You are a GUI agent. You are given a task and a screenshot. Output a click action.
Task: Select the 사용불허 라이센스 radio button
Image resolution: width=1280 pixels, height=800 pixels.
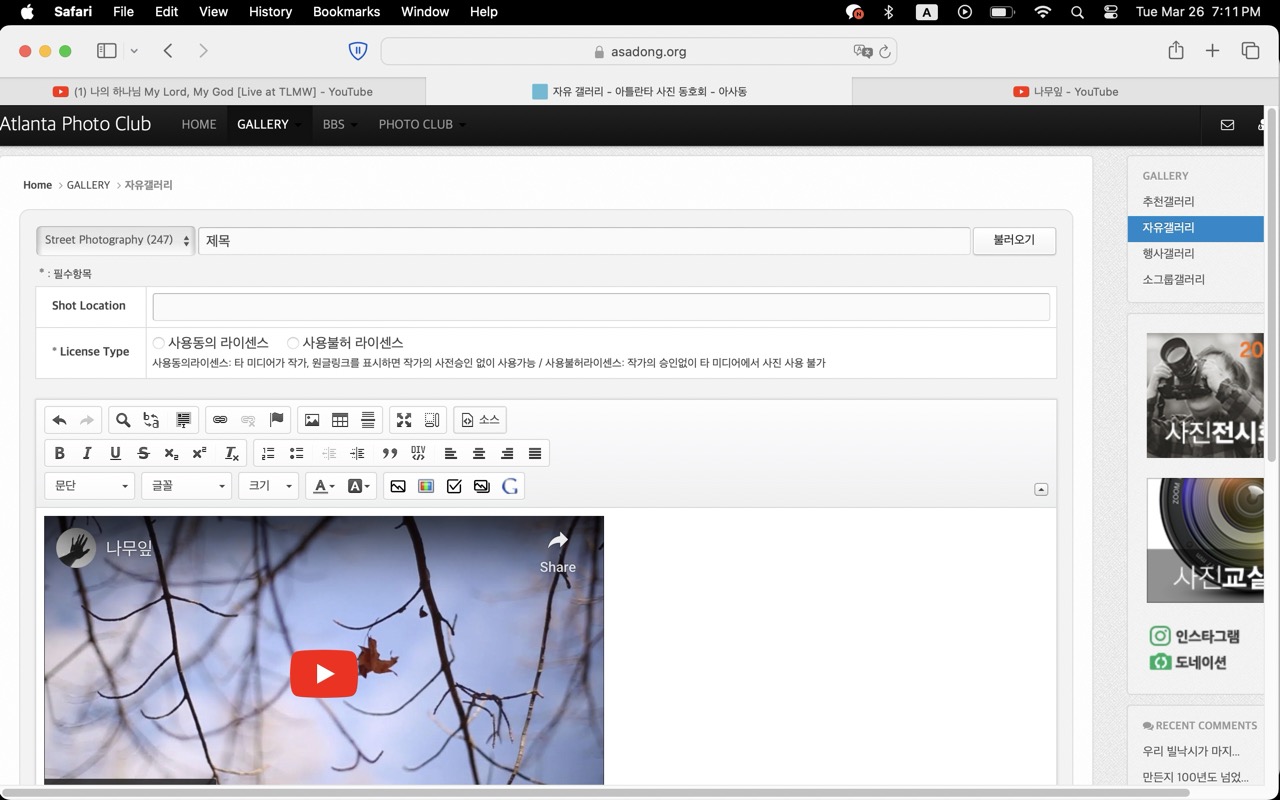[293, 343]
